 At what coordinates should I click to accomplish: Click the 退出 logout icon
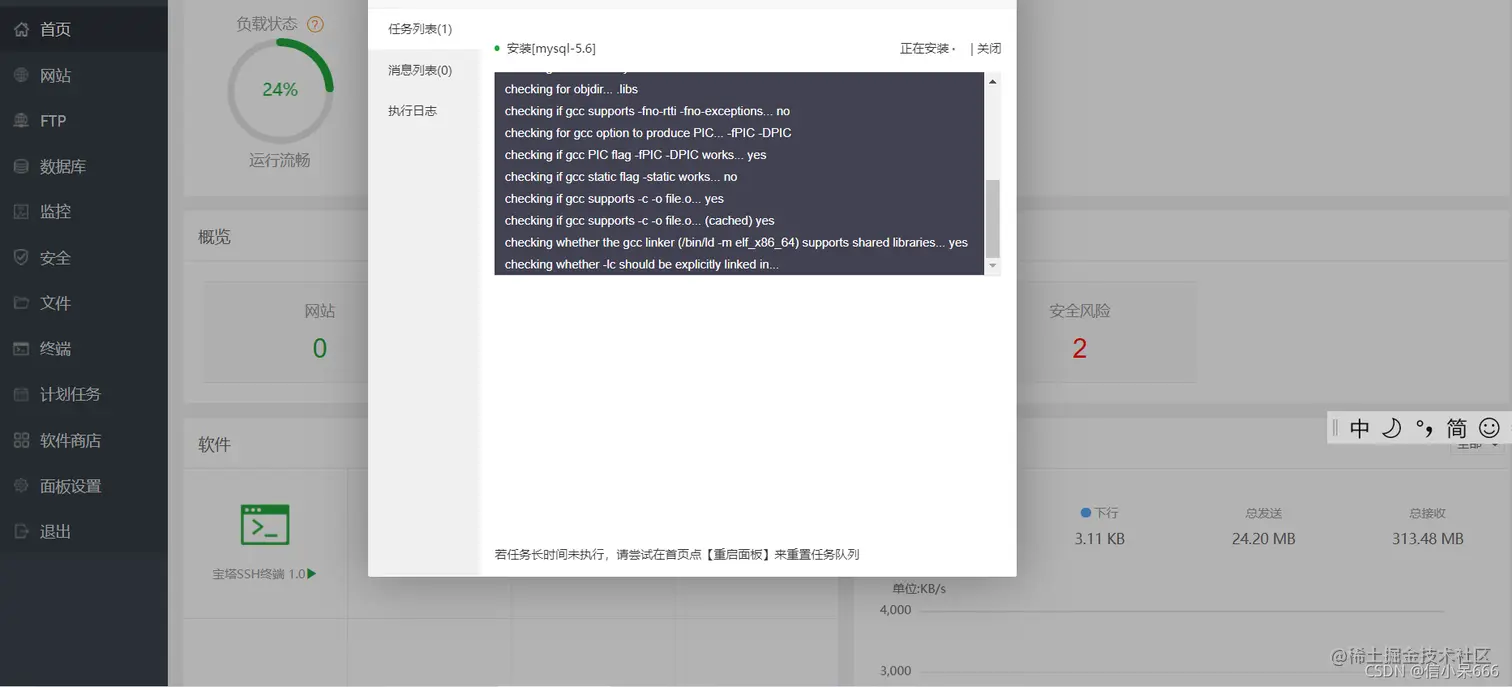pyautogui.click(x=21, y=531)
